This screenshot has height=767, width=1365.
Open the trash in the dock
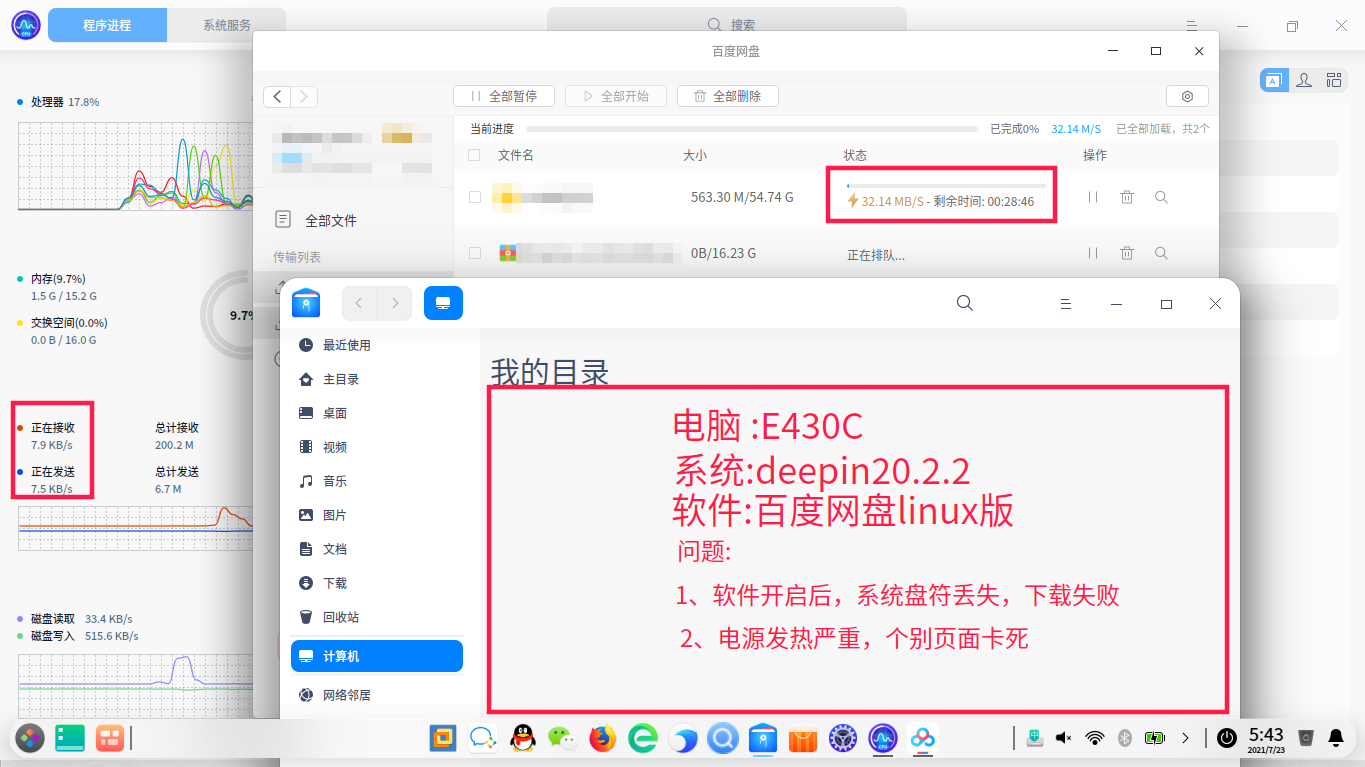point(1305,738)
